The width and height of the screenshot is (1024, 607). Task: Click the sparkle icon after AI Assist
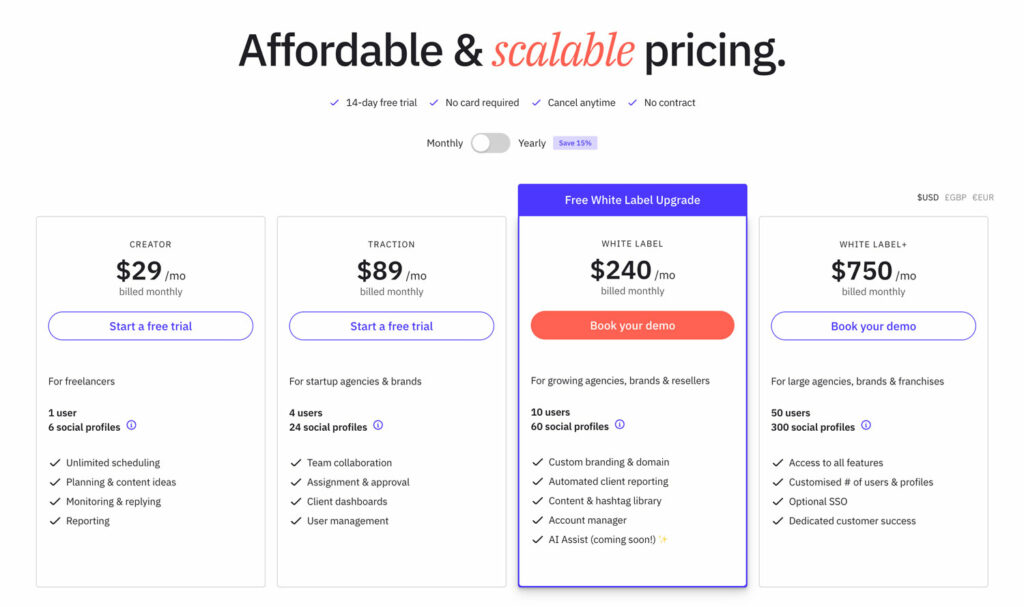pyautogui.click(x=663, y=540)
